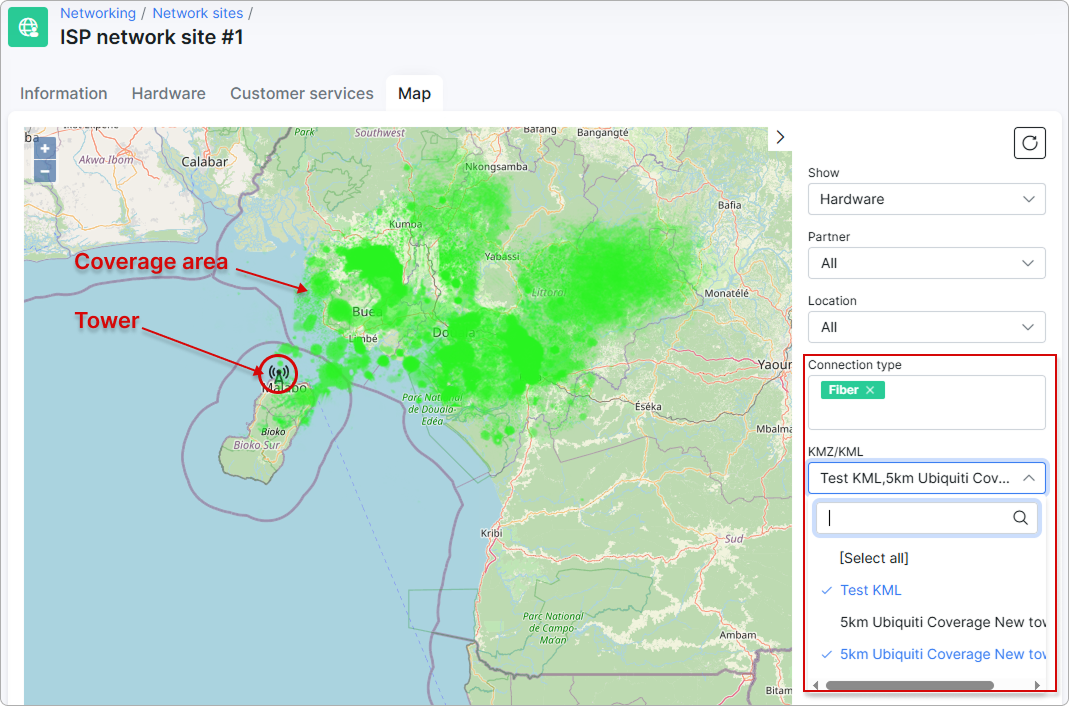The height and width of the screenshot is (706, 1069).
Task: Select the tower marker on the map
Action: pyautogui.click(x=279, y=373)
